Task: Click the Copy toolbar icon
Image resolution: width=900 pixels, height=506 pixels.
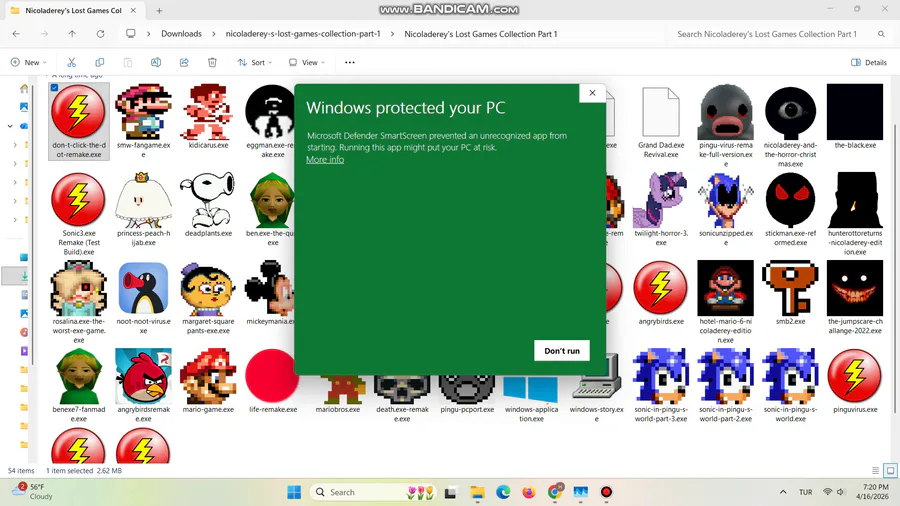Action: (100, 63)
